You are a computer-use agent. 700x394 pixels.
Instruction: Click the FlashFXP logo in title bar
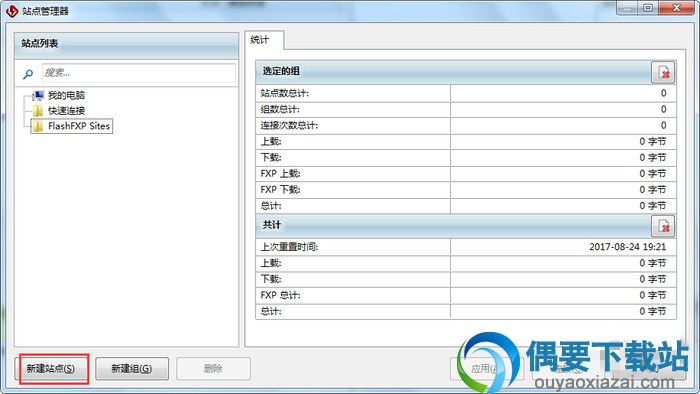click(12, 11)
